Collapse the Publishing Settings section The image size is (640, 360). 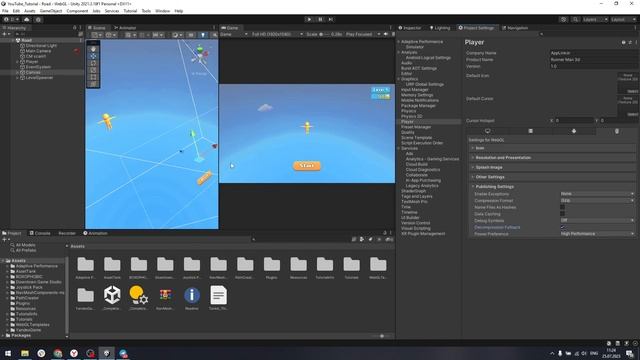[552, 187]
